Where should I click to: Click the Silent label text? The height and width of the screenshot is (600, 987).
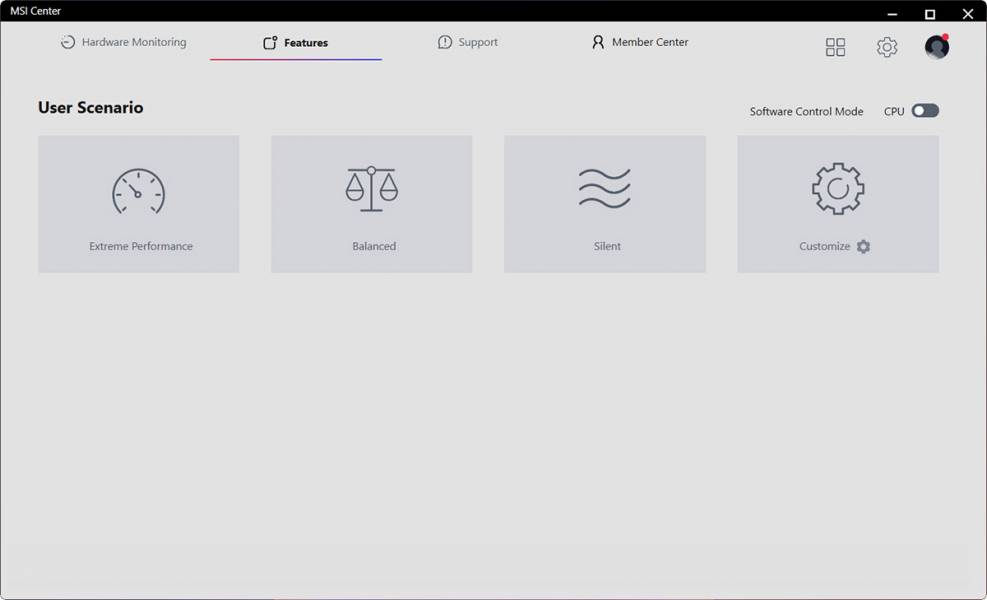[607, 247]
